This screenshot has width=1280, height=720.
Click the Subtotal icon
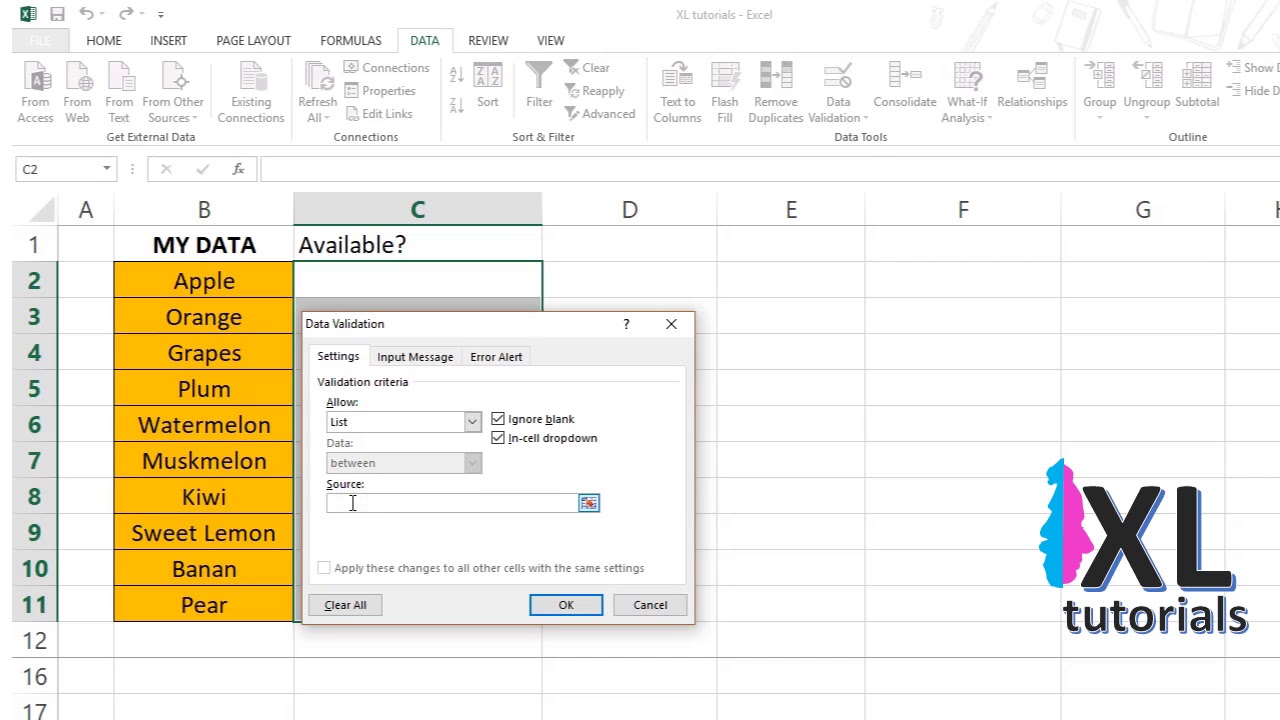pyautogui.click(x=1197, y=78)
